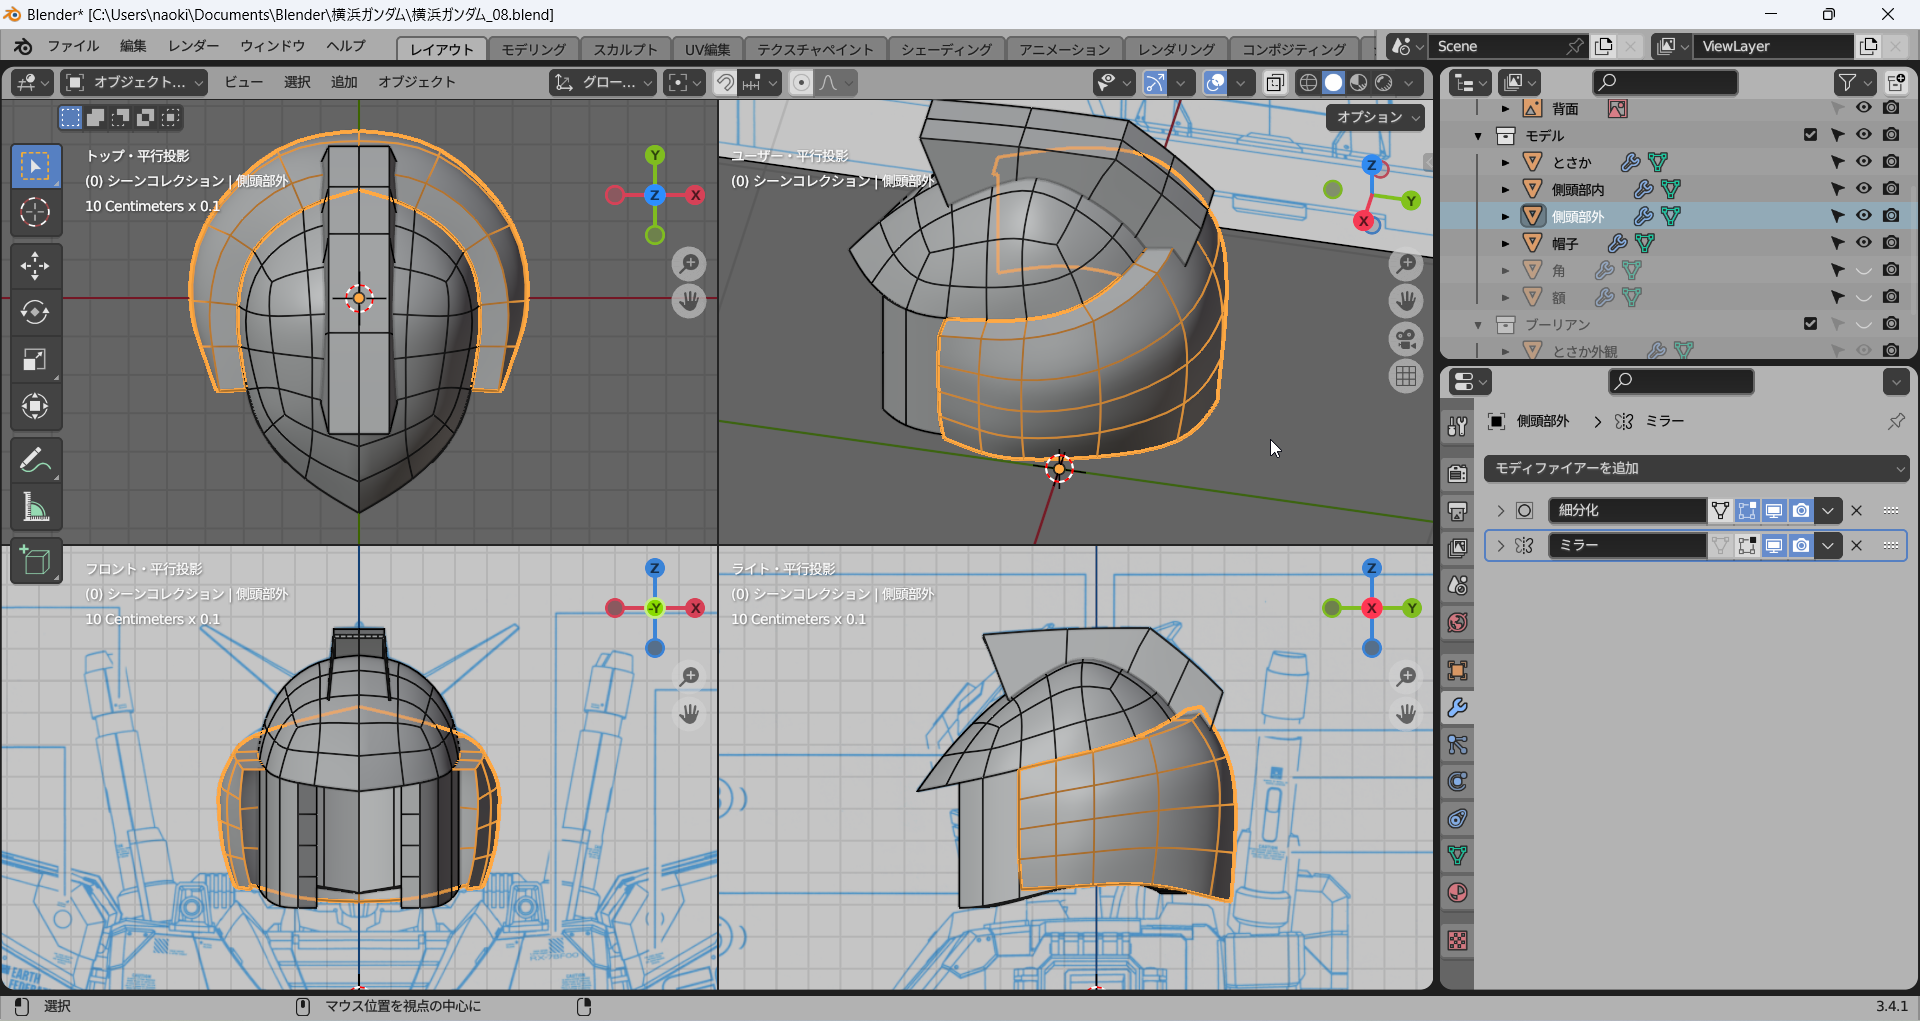Viewport: 1920px width, 1021px height.
Task: Click the red X axis on top-view gizmo
Action: pos(696,195)
